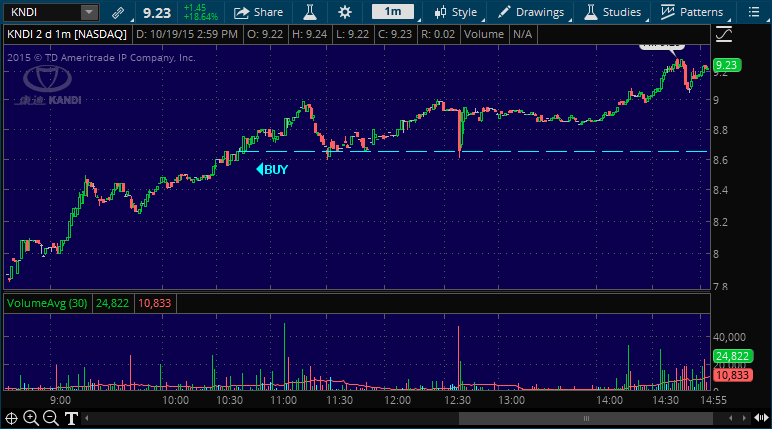The image size is (772, 429).
Task: Click the scroll right arrow at bottom right
Action: point(744,419)
